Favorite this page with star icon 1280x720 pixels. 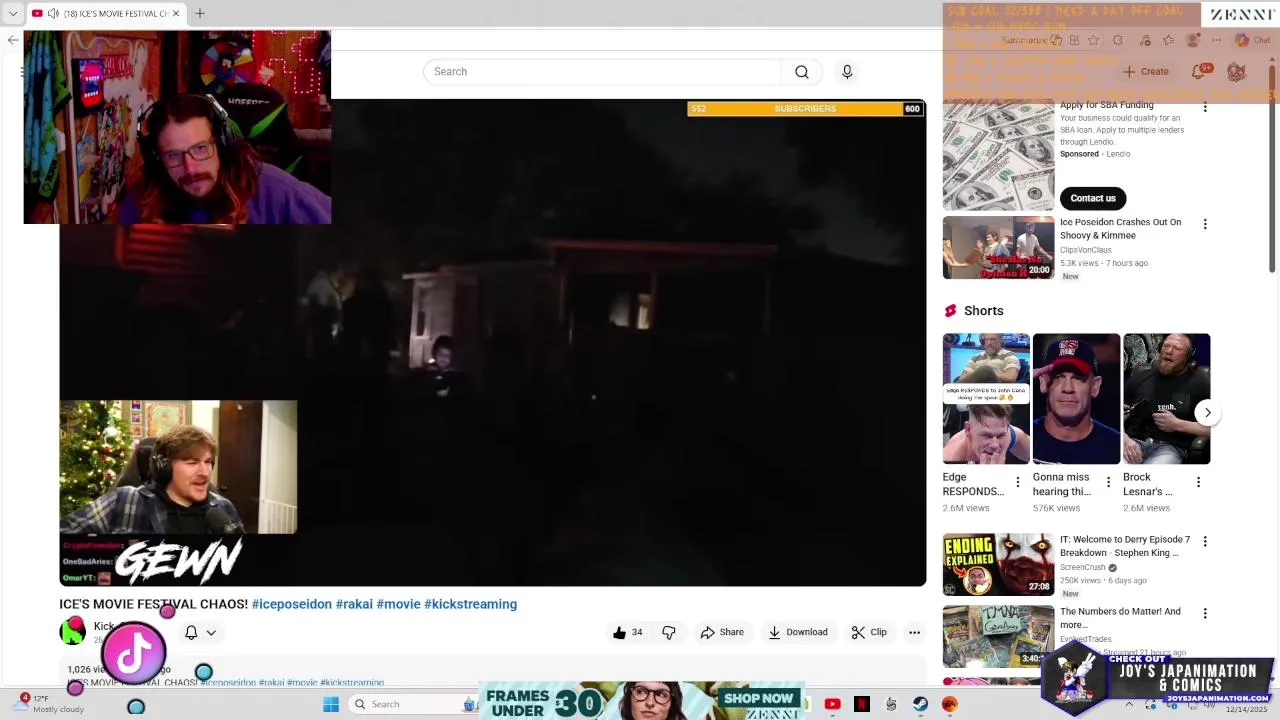coord(1093,40)
